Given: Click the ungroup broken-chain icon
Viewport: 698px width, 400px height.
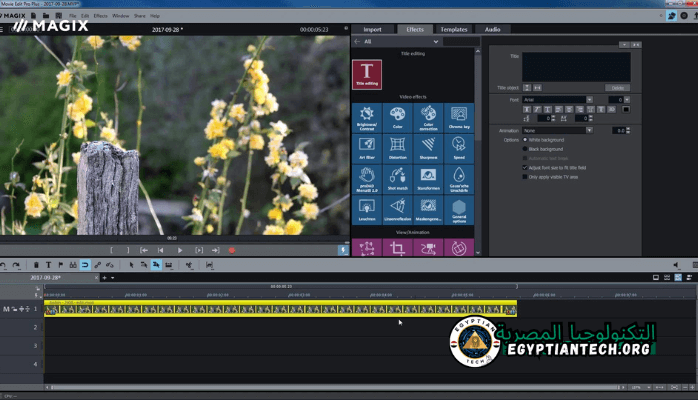Looking at the screenshot, I should [110, 265].
